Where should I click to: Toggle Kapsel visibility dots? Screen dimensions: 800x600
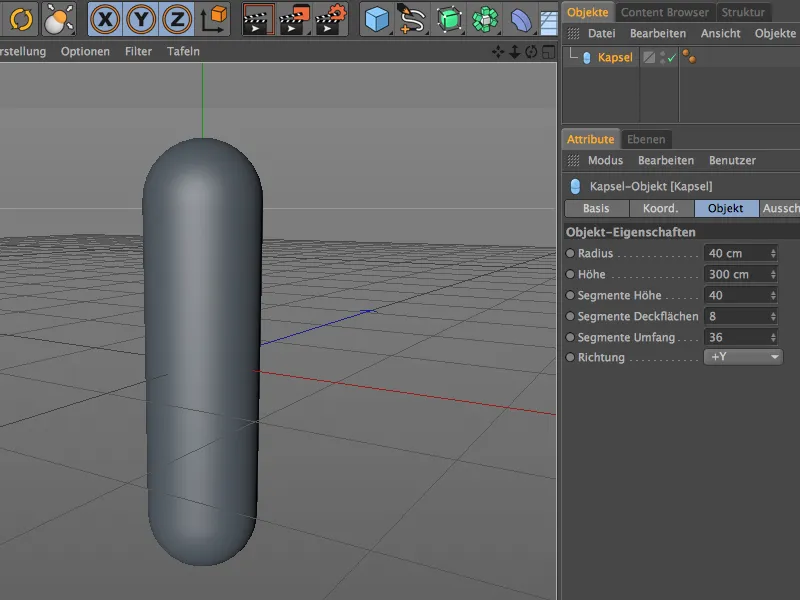[x=663, y=57]
